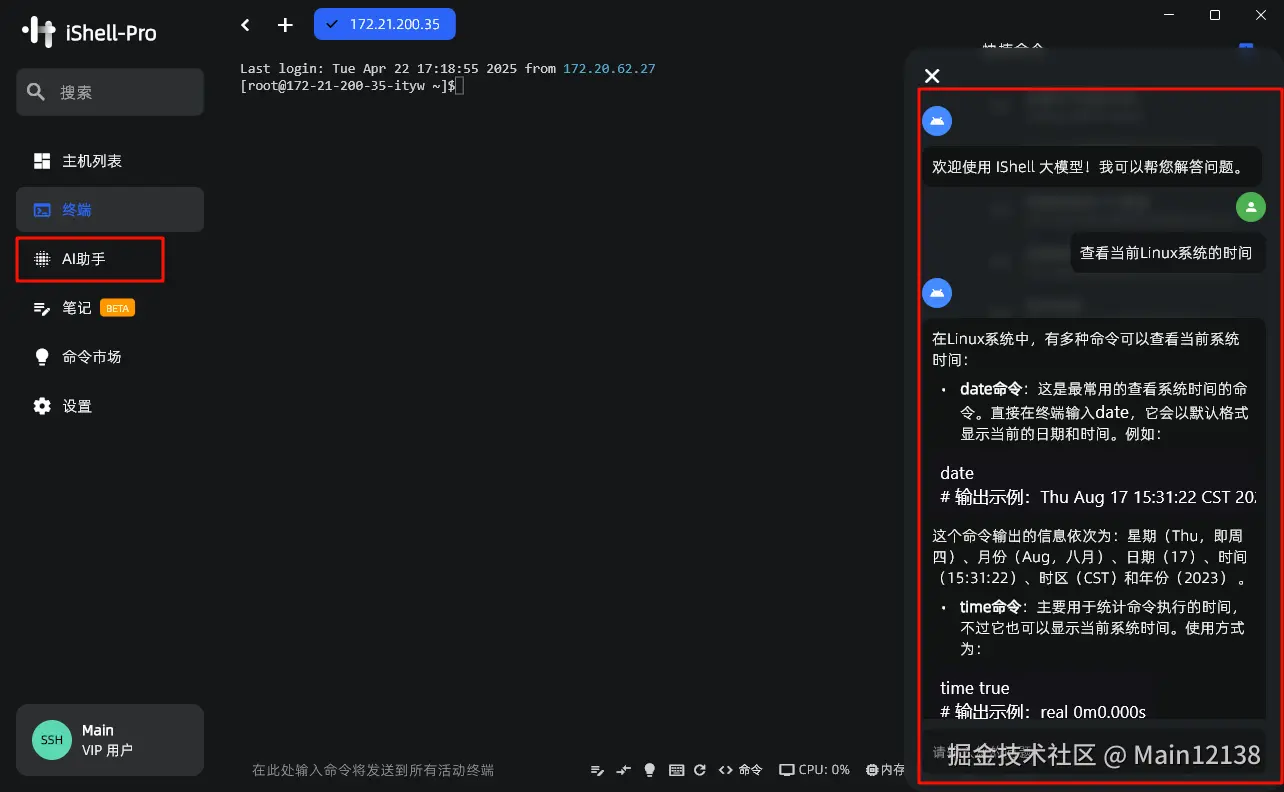Open the <> 命令 button in status bar
1284x792 pixels.
point(741,770)
